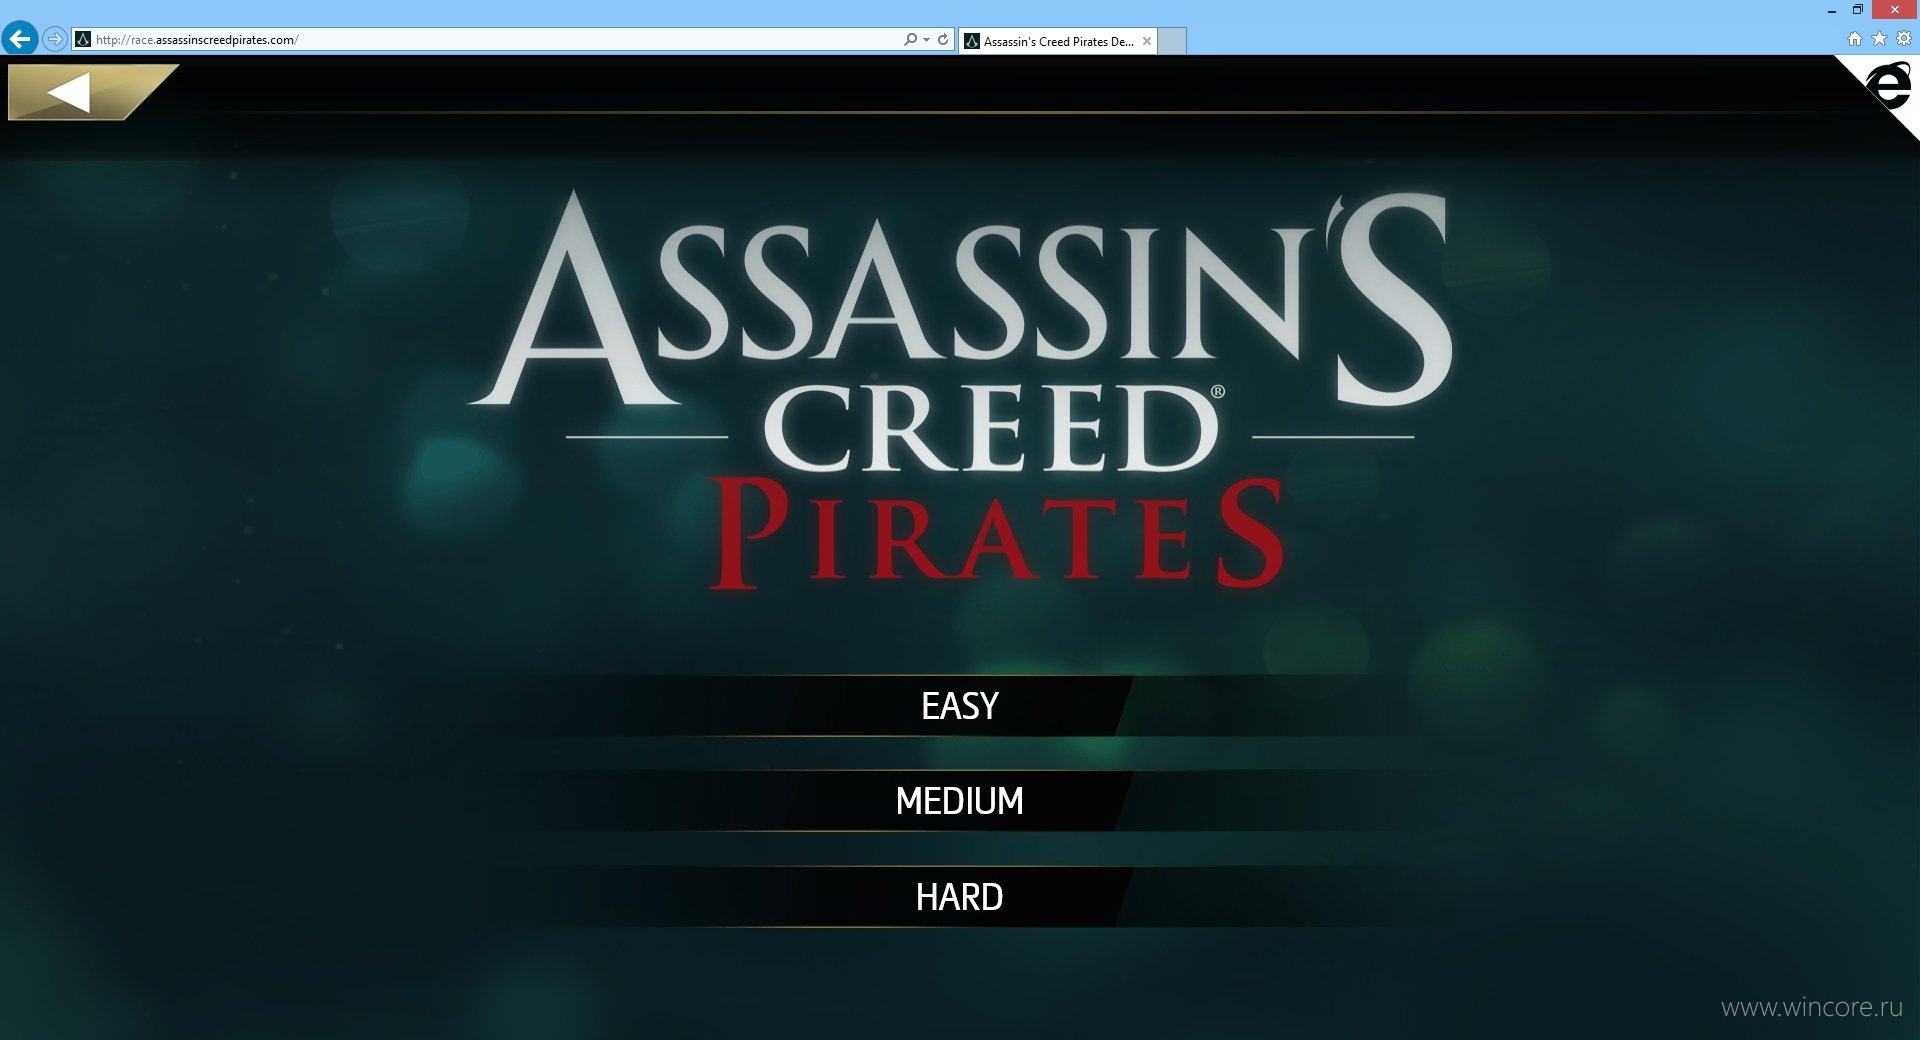Open the address bar dropdown arrow
Image resolution: width=1920 pixels, height=1040 pixels.
coord(926,40)
